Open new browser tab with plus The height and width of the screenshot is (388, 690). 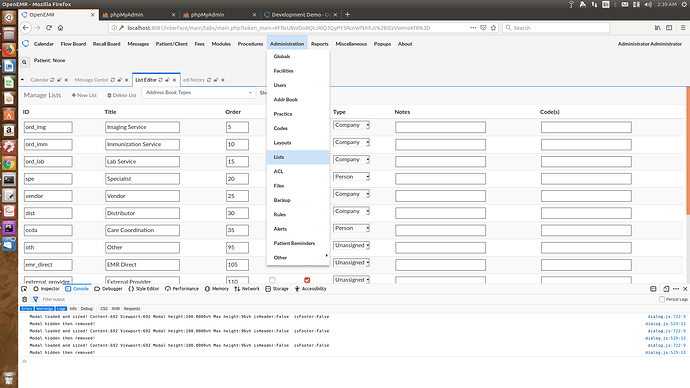347,15
